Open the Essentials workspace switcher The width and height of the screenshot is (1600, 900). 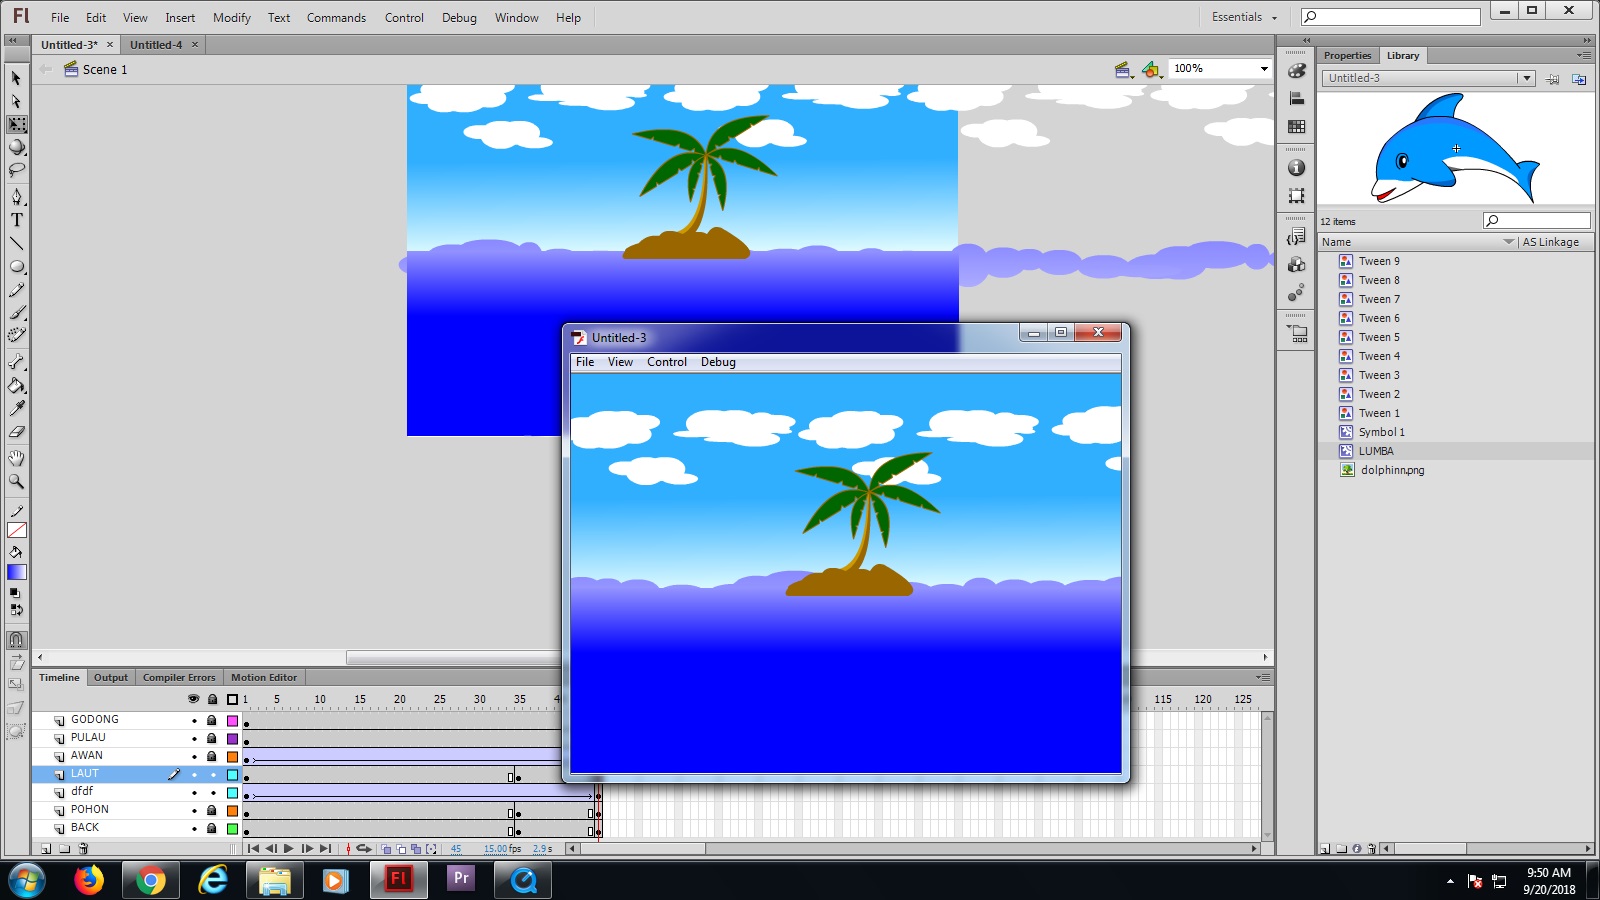pos(1240,17)
